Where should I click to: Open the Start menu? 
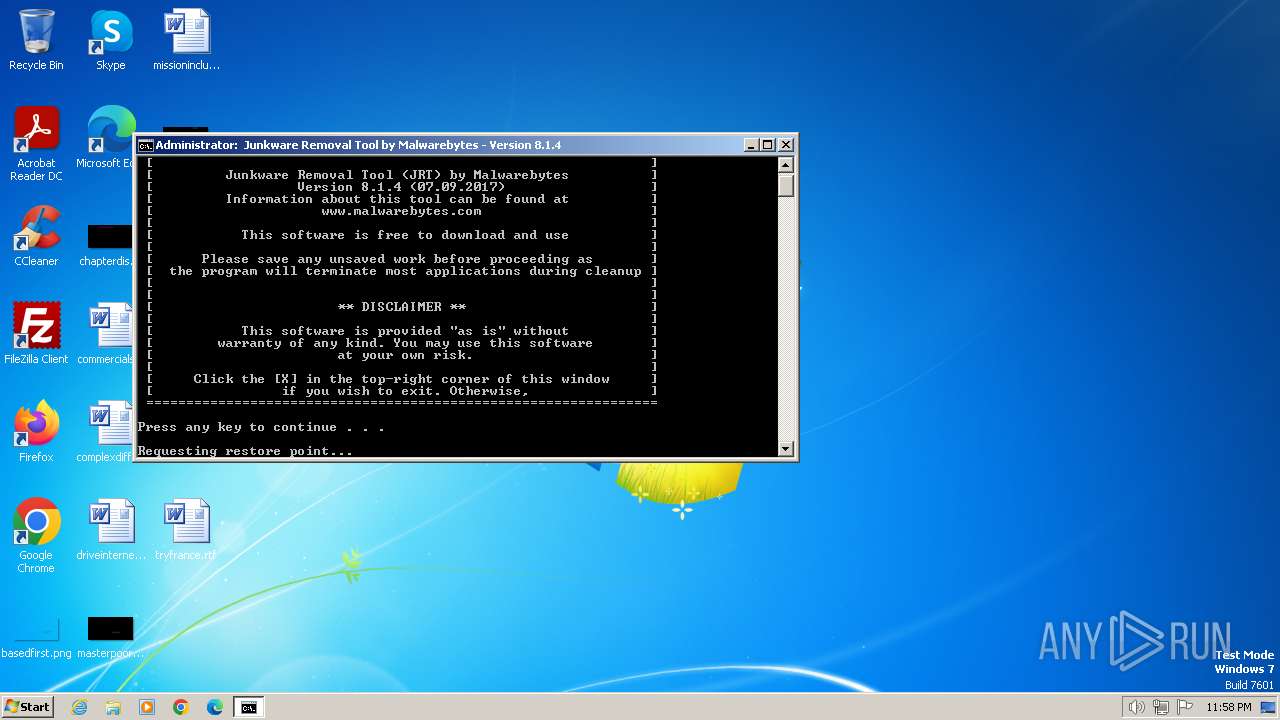click(x=27, y=707)
